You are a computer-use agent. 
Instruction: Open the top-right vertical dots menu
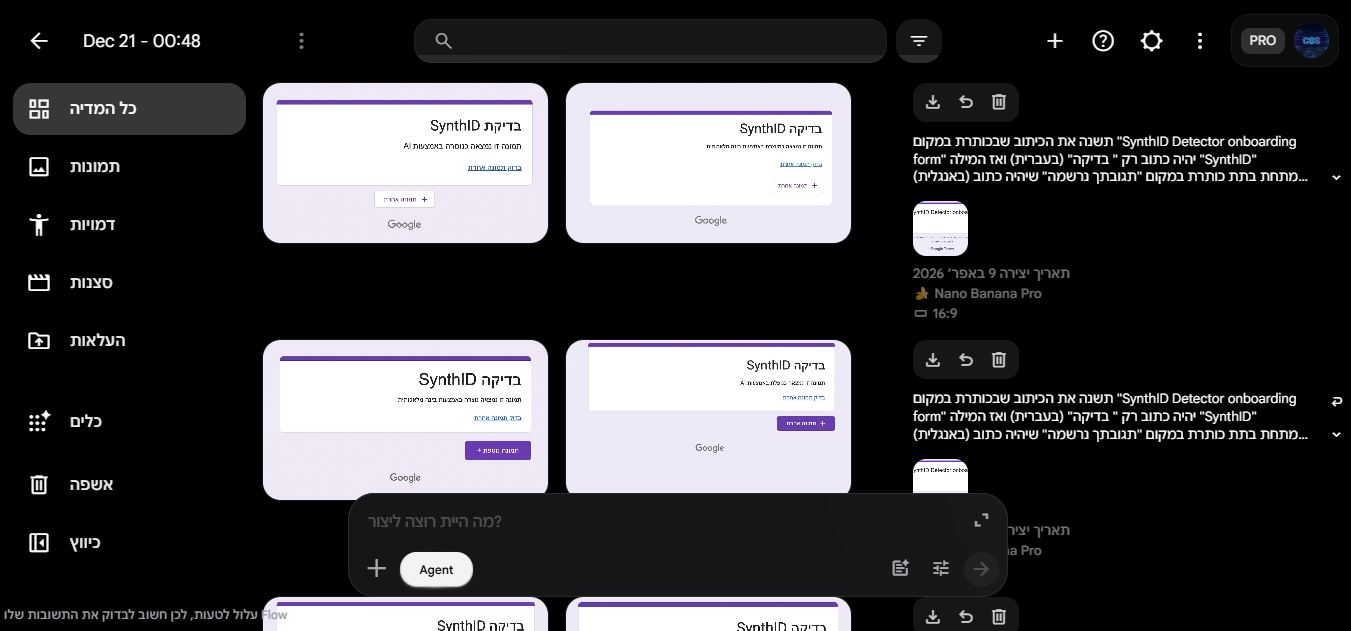click(x=1200, y=41)
